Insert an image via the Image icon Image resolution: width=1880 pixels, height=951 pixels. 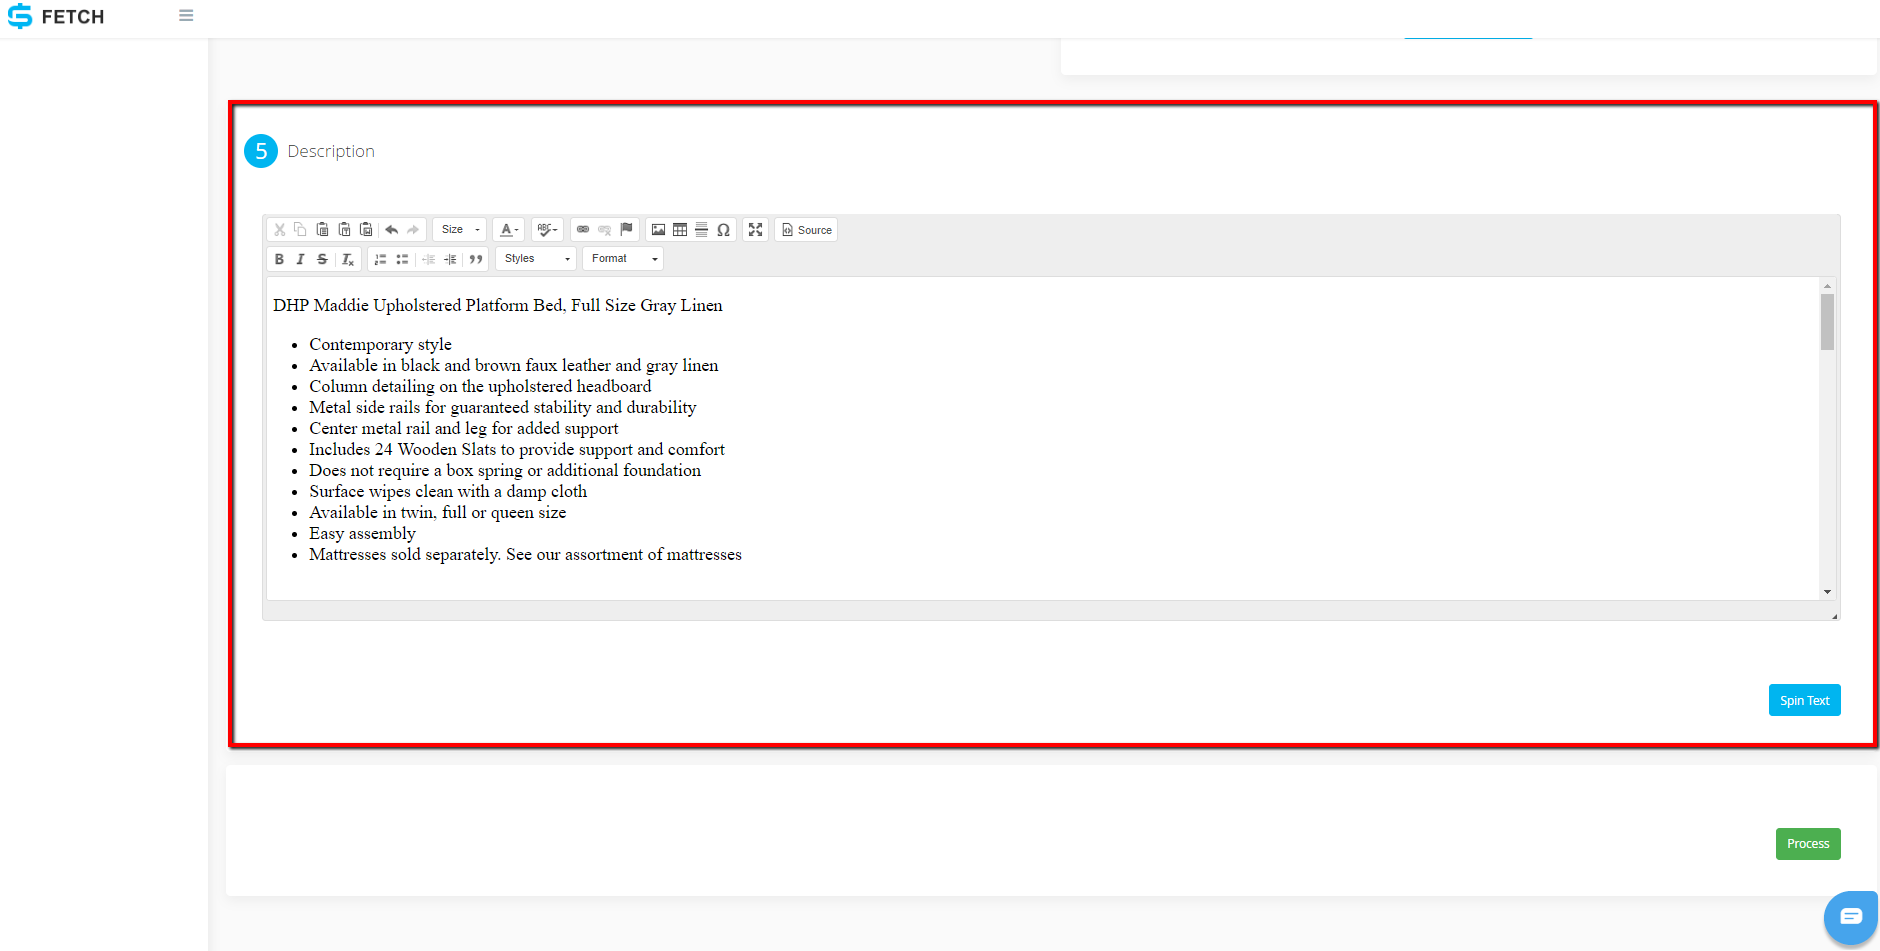pyautogui.click(x=658, y=230)
